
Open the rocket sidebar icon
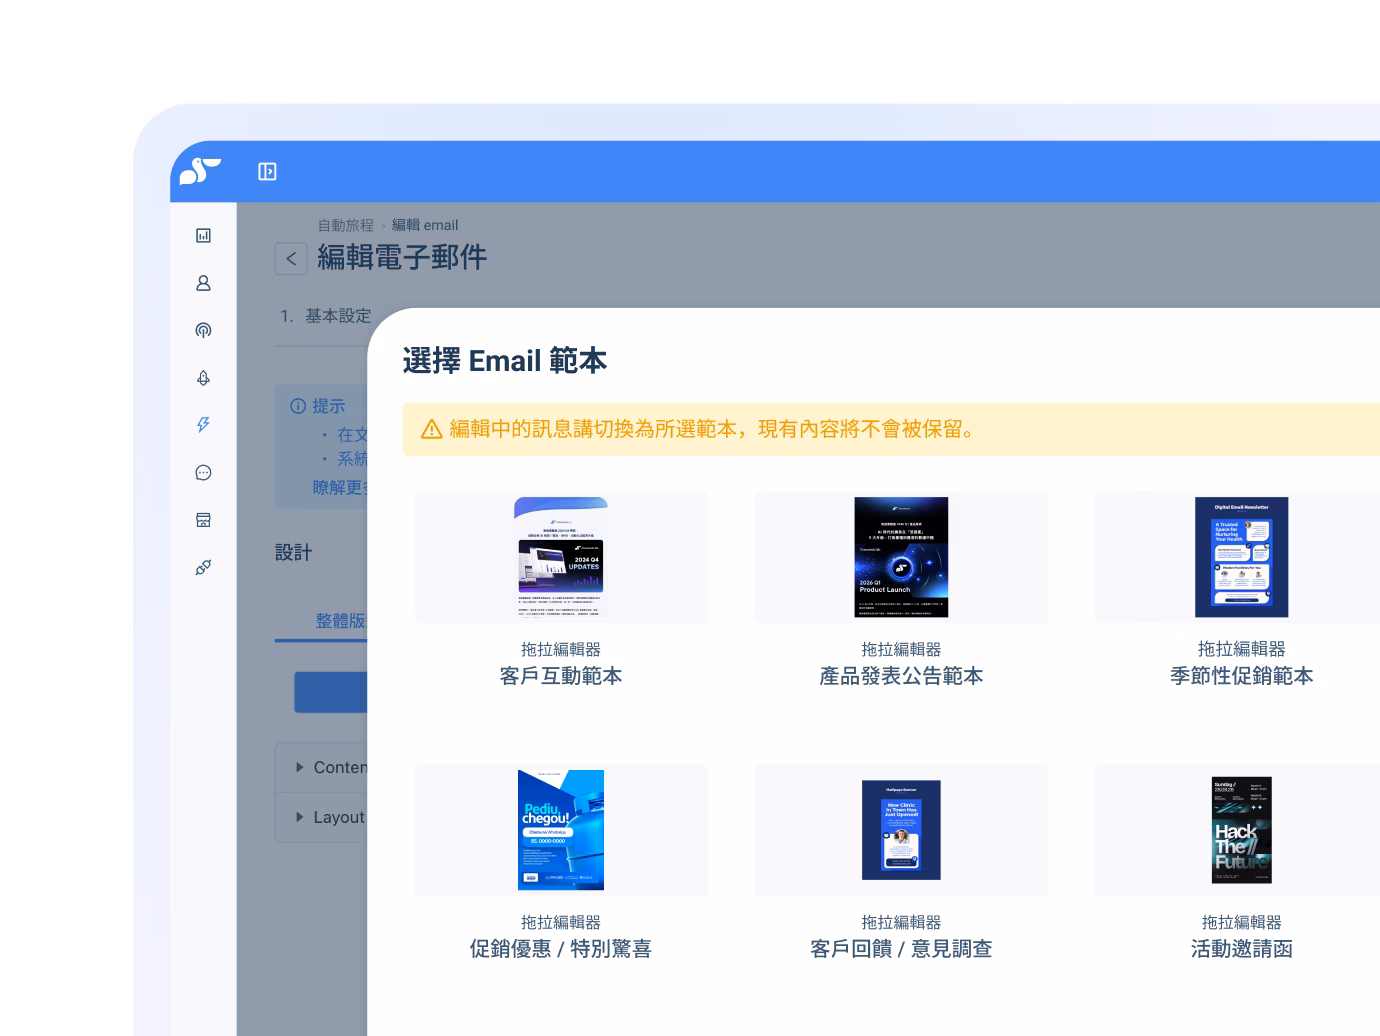203,378
